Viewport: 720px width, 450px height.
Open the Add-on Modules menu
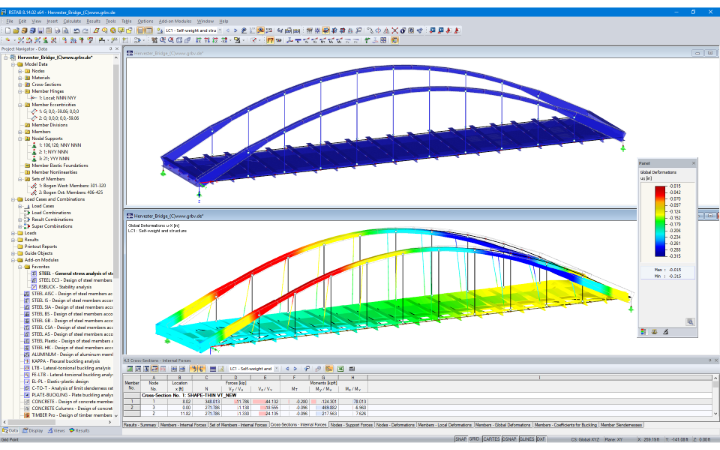tap(175, 21)
